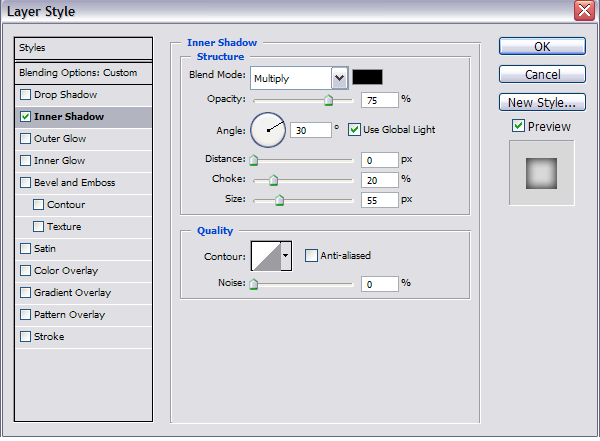This screenshot has width=600, height=441.
Task: Enable the Color Overlay checkbox
Action: pos(25,271)
